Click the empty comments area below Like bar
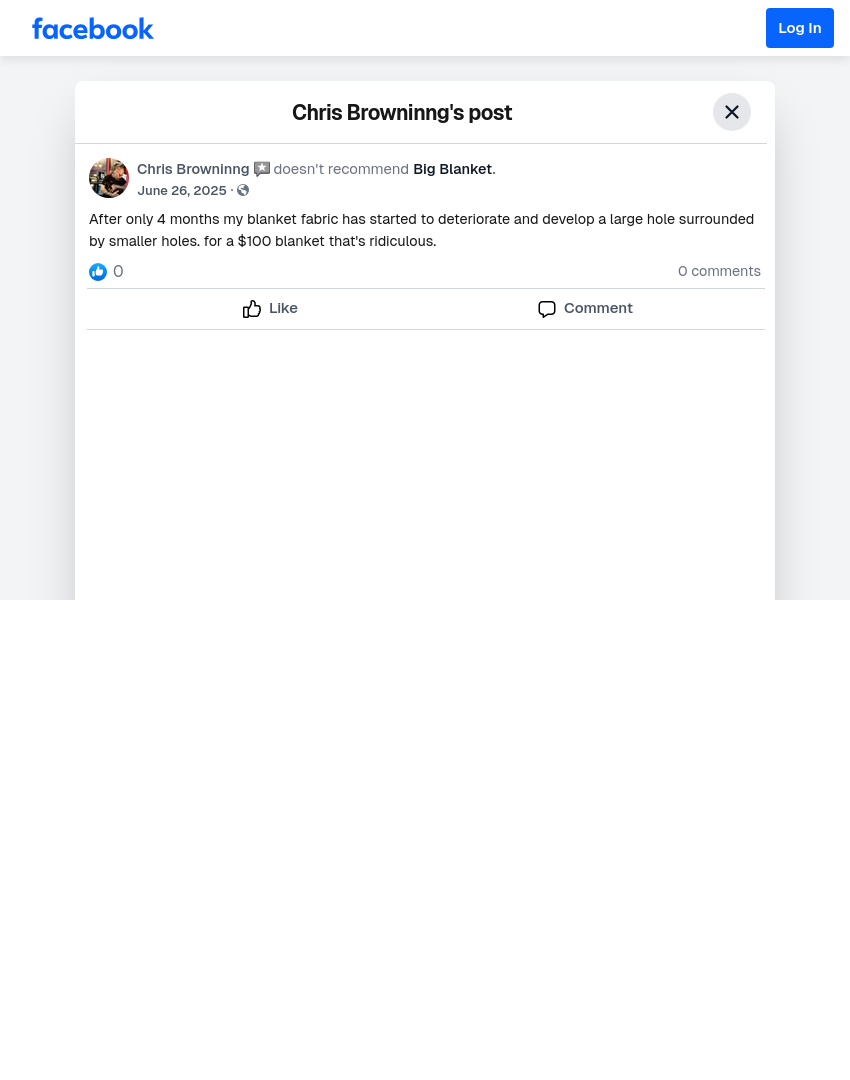Viewport: 850px width, 1080px height. pos(425,464)
